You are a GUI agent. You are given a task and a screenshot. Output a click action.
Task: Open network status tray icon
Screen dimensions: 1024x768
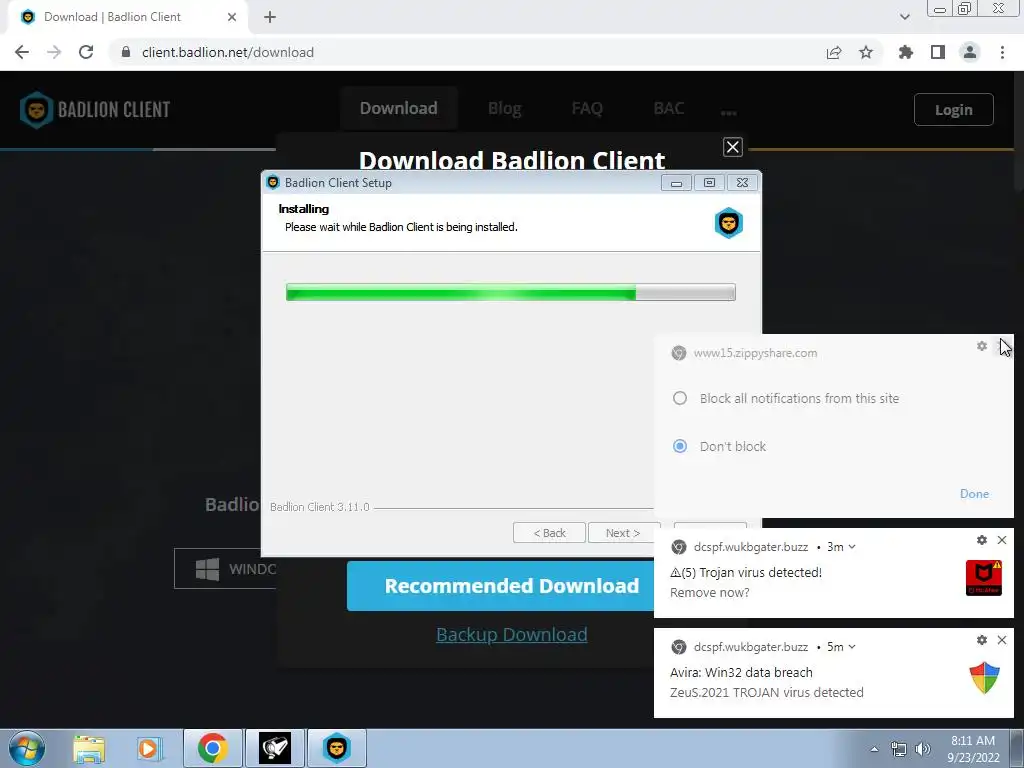point(899,749)
